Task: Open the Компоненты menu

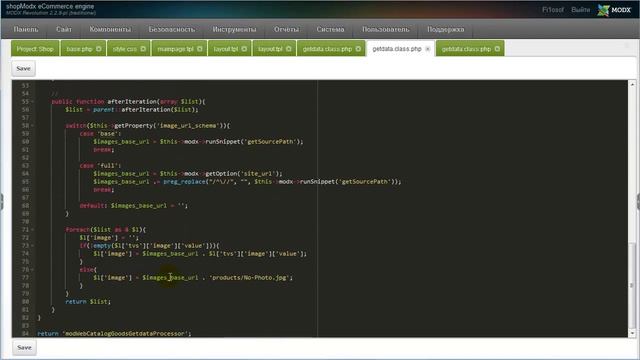Action: [110, 29]
